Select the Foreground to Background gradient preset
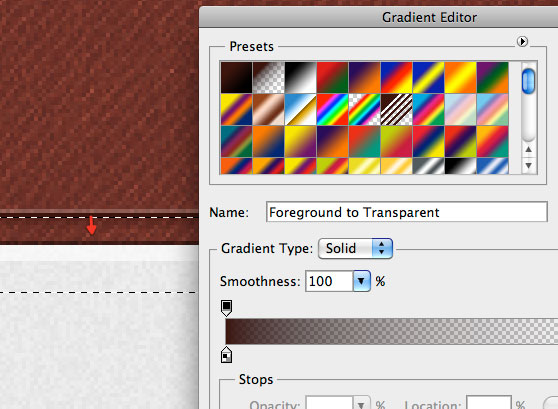The height and width of the screenshot is (409, 558). 236,78
